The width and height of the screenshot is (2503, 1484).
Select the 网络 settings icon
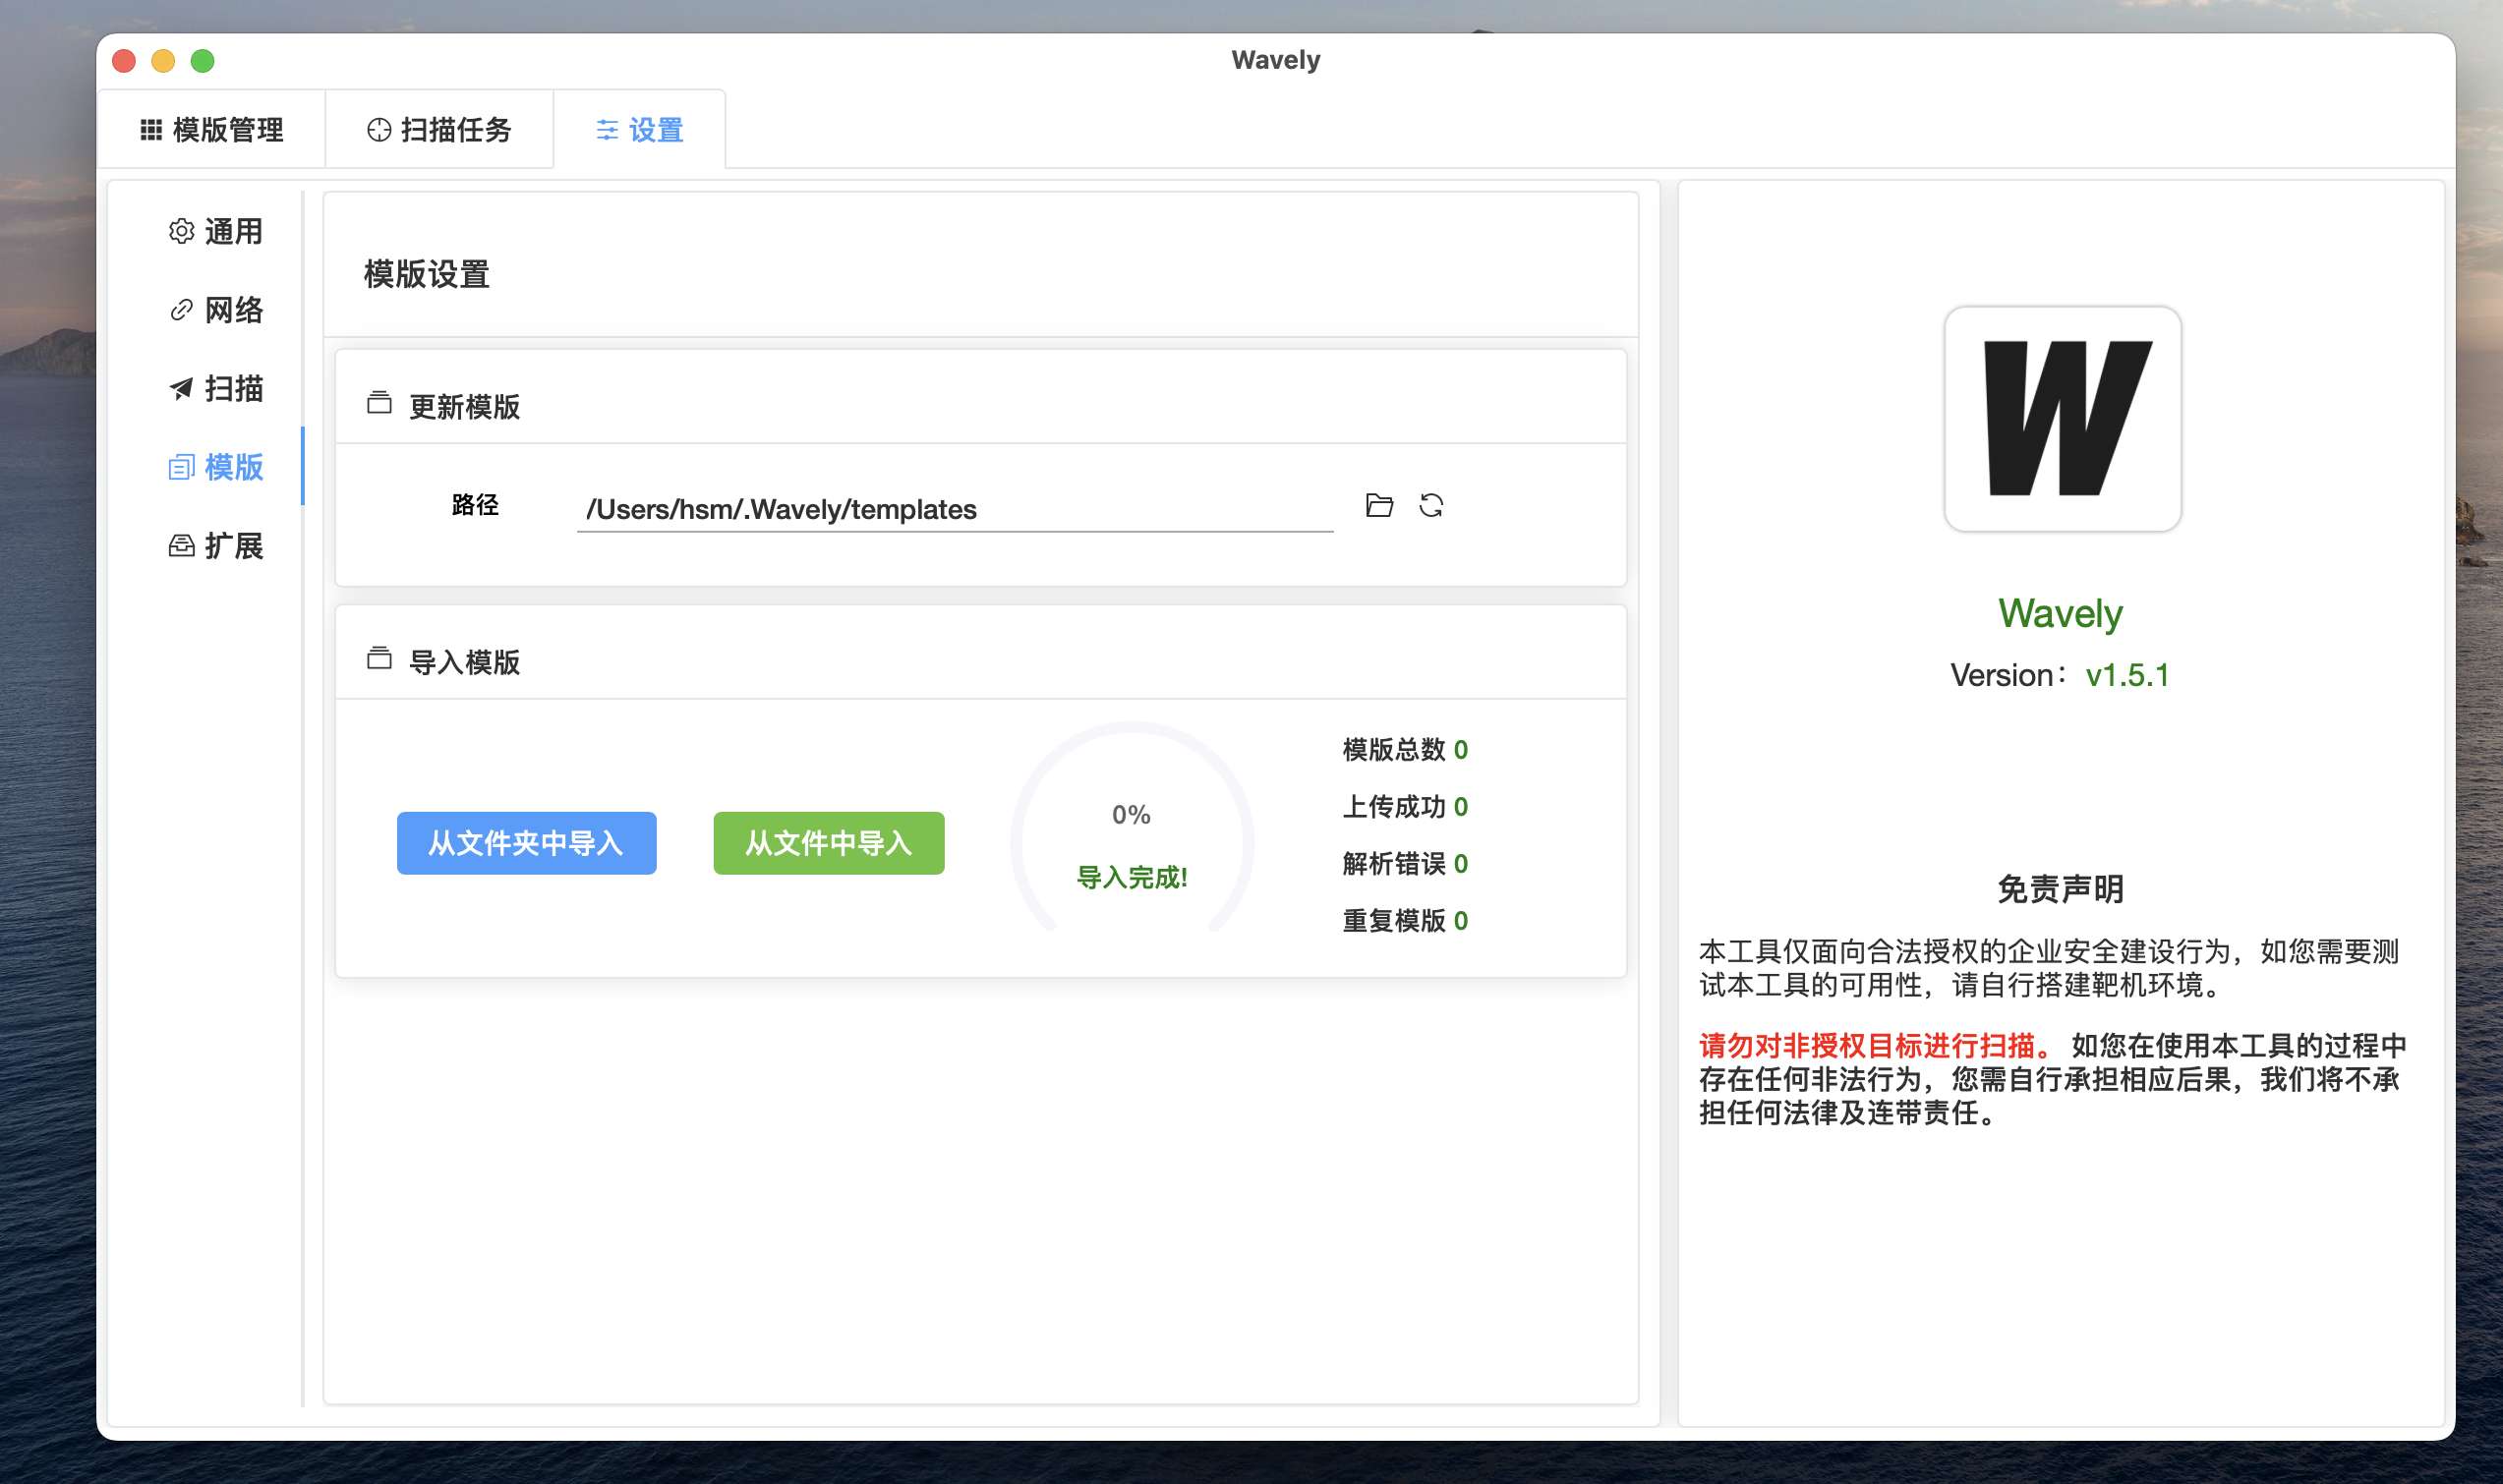coord(182,310)
